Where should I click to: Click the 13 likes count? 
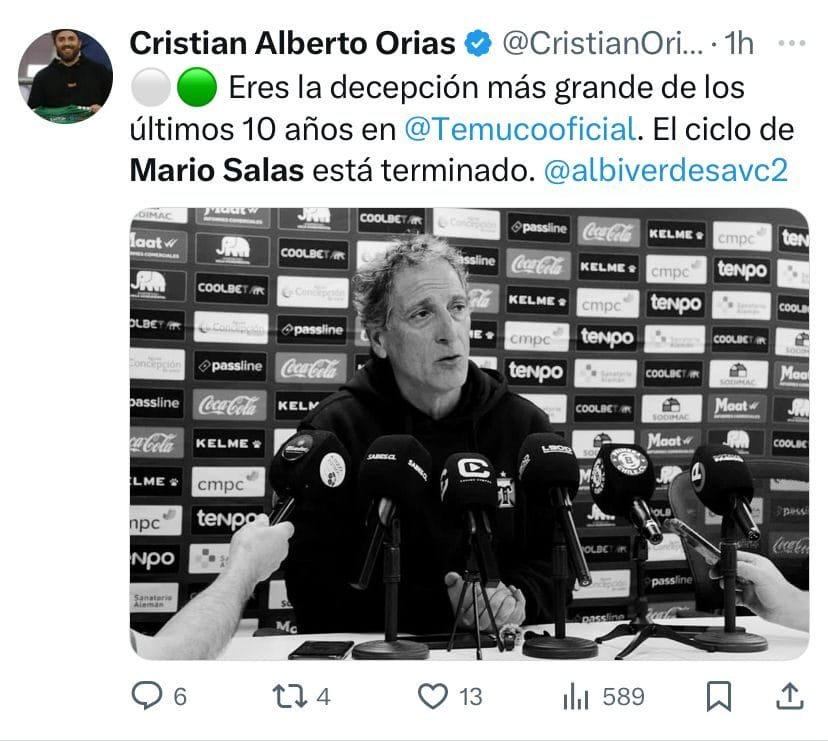pyautogui.click(x=471, y=697)
